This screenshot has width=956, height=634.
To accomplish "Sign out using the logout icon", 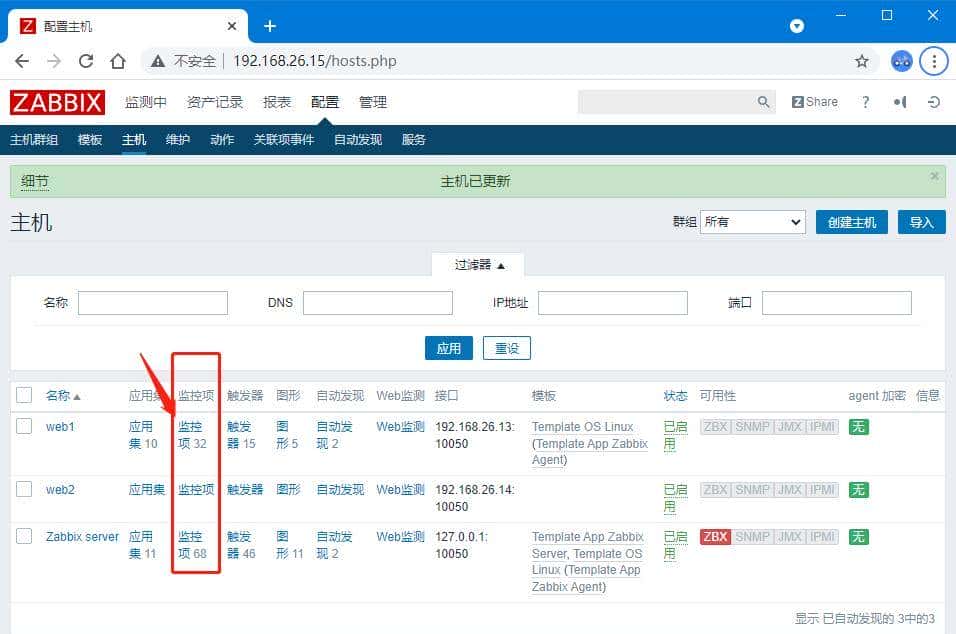I will point(932,101).
